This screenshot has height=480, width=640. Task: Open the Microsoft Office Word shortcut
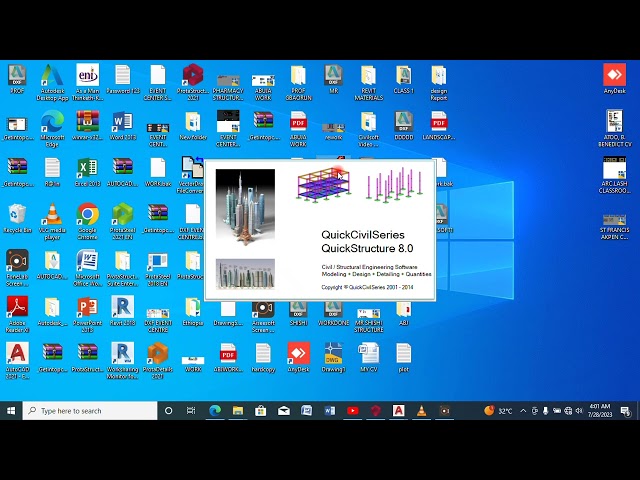(87, 268)
